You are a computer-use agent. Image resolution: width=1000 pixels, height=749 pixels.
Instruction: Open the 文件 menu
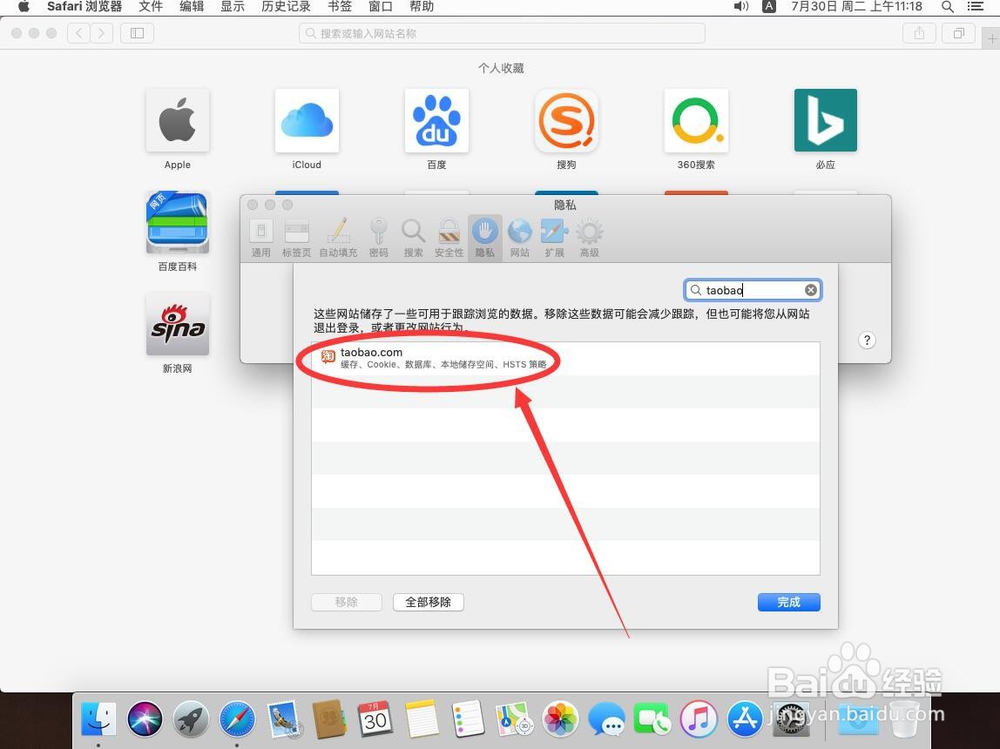151,7
